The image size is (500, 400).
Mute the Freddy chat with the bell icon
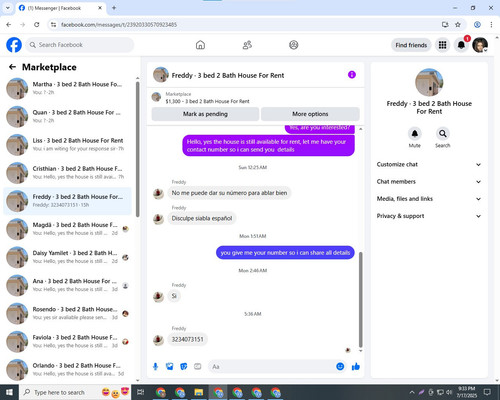[415, 134]
